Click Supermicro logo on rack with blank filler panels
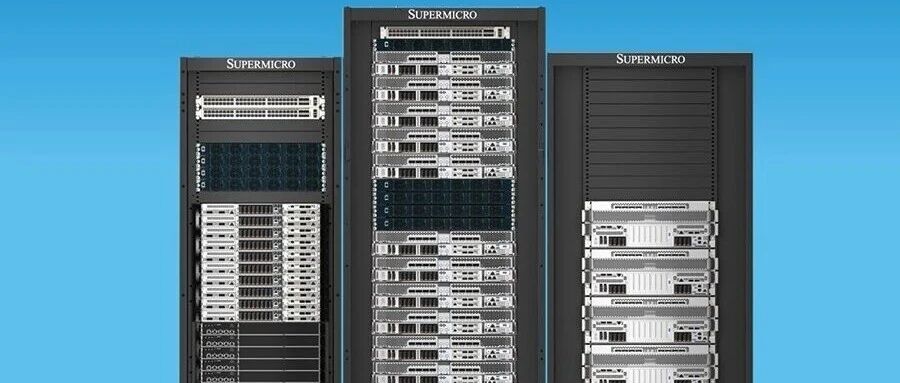Image resolution: width=900 pixels, height=383 pixels. pos(650,59)
